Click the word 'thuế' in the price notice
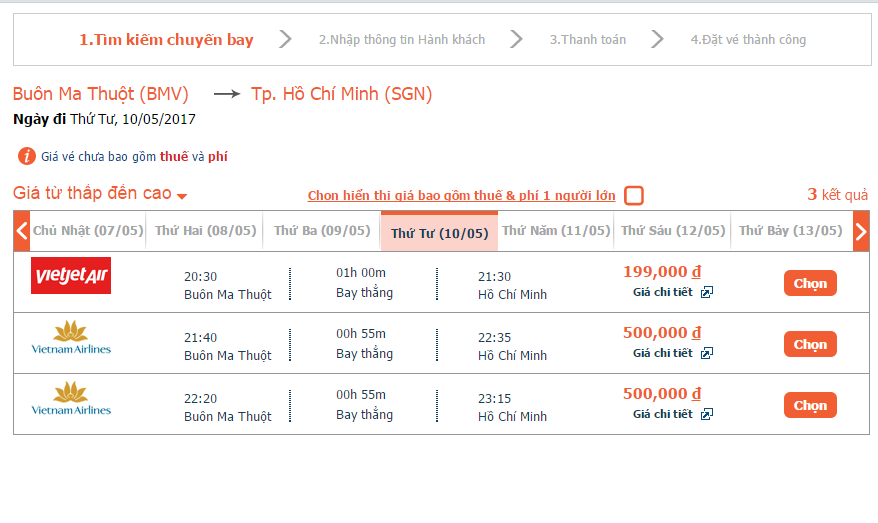878x523 pixels. pyautogui.click(x=174, y=157)
